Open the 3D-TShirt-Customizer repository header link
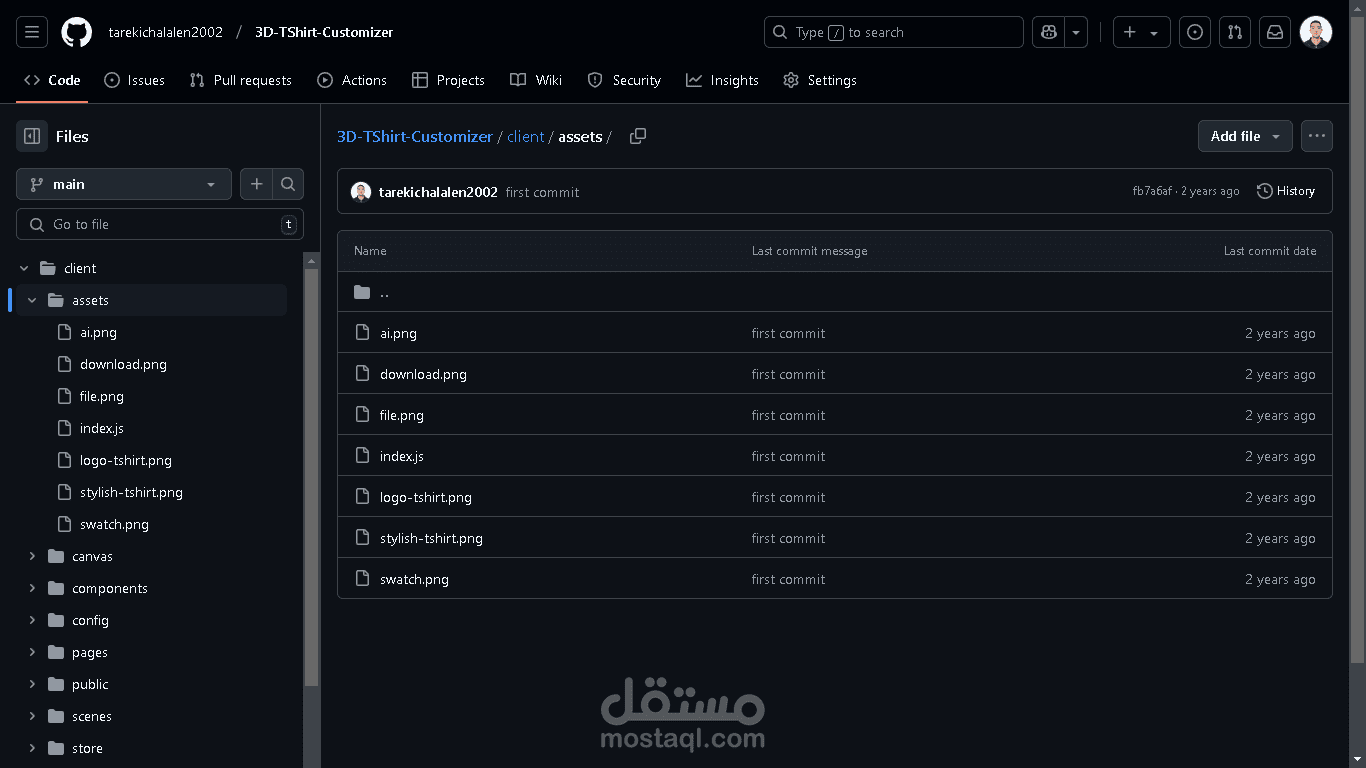The image size is (1366, 768). click(x=324, y=32)
